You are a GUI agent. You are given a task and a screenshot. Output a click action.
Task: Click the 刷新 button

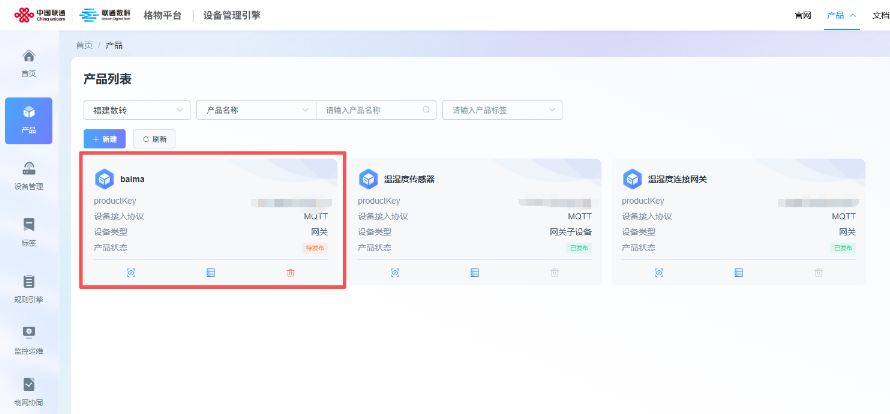click(154, 139)
